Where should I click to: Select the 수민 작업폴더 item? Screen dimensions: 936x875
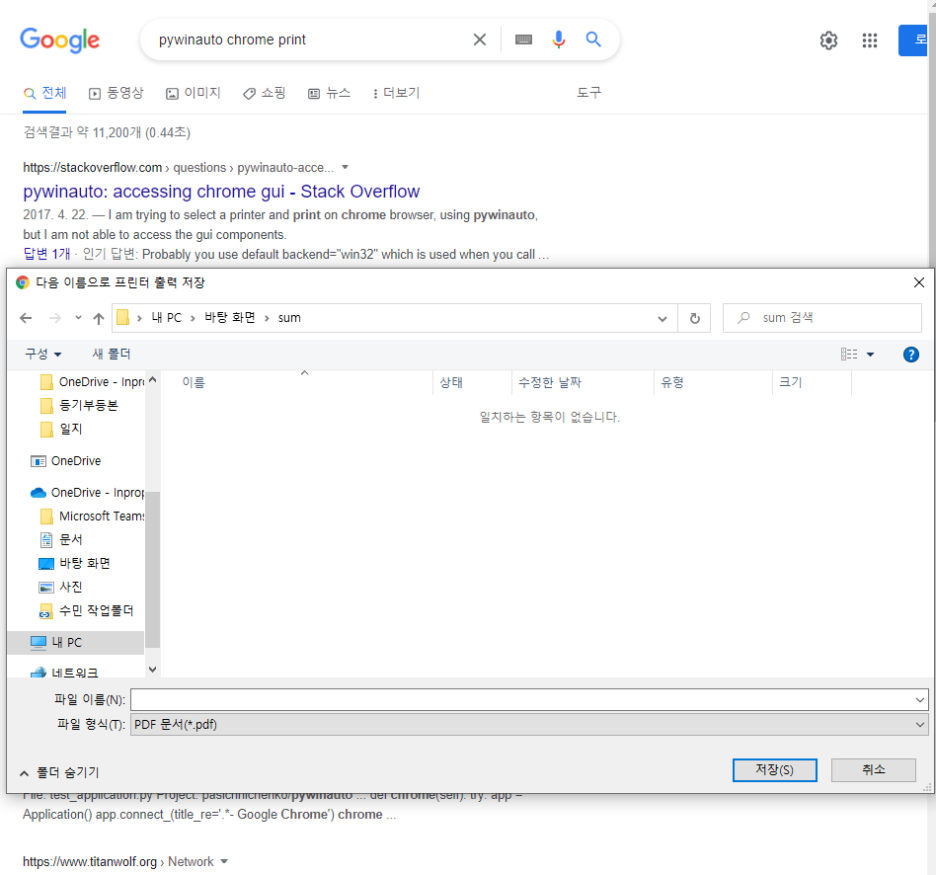point(86,611)
